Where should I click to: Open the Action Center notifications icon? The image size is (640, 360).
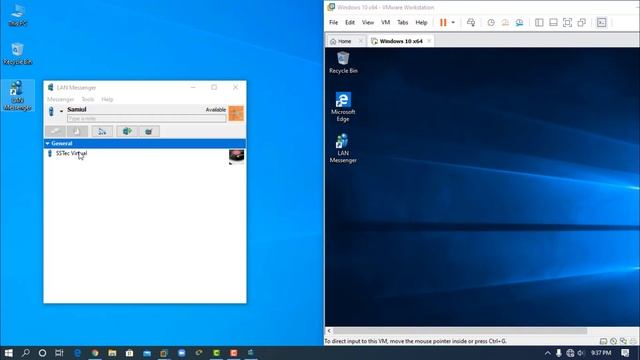pos(625,353)
